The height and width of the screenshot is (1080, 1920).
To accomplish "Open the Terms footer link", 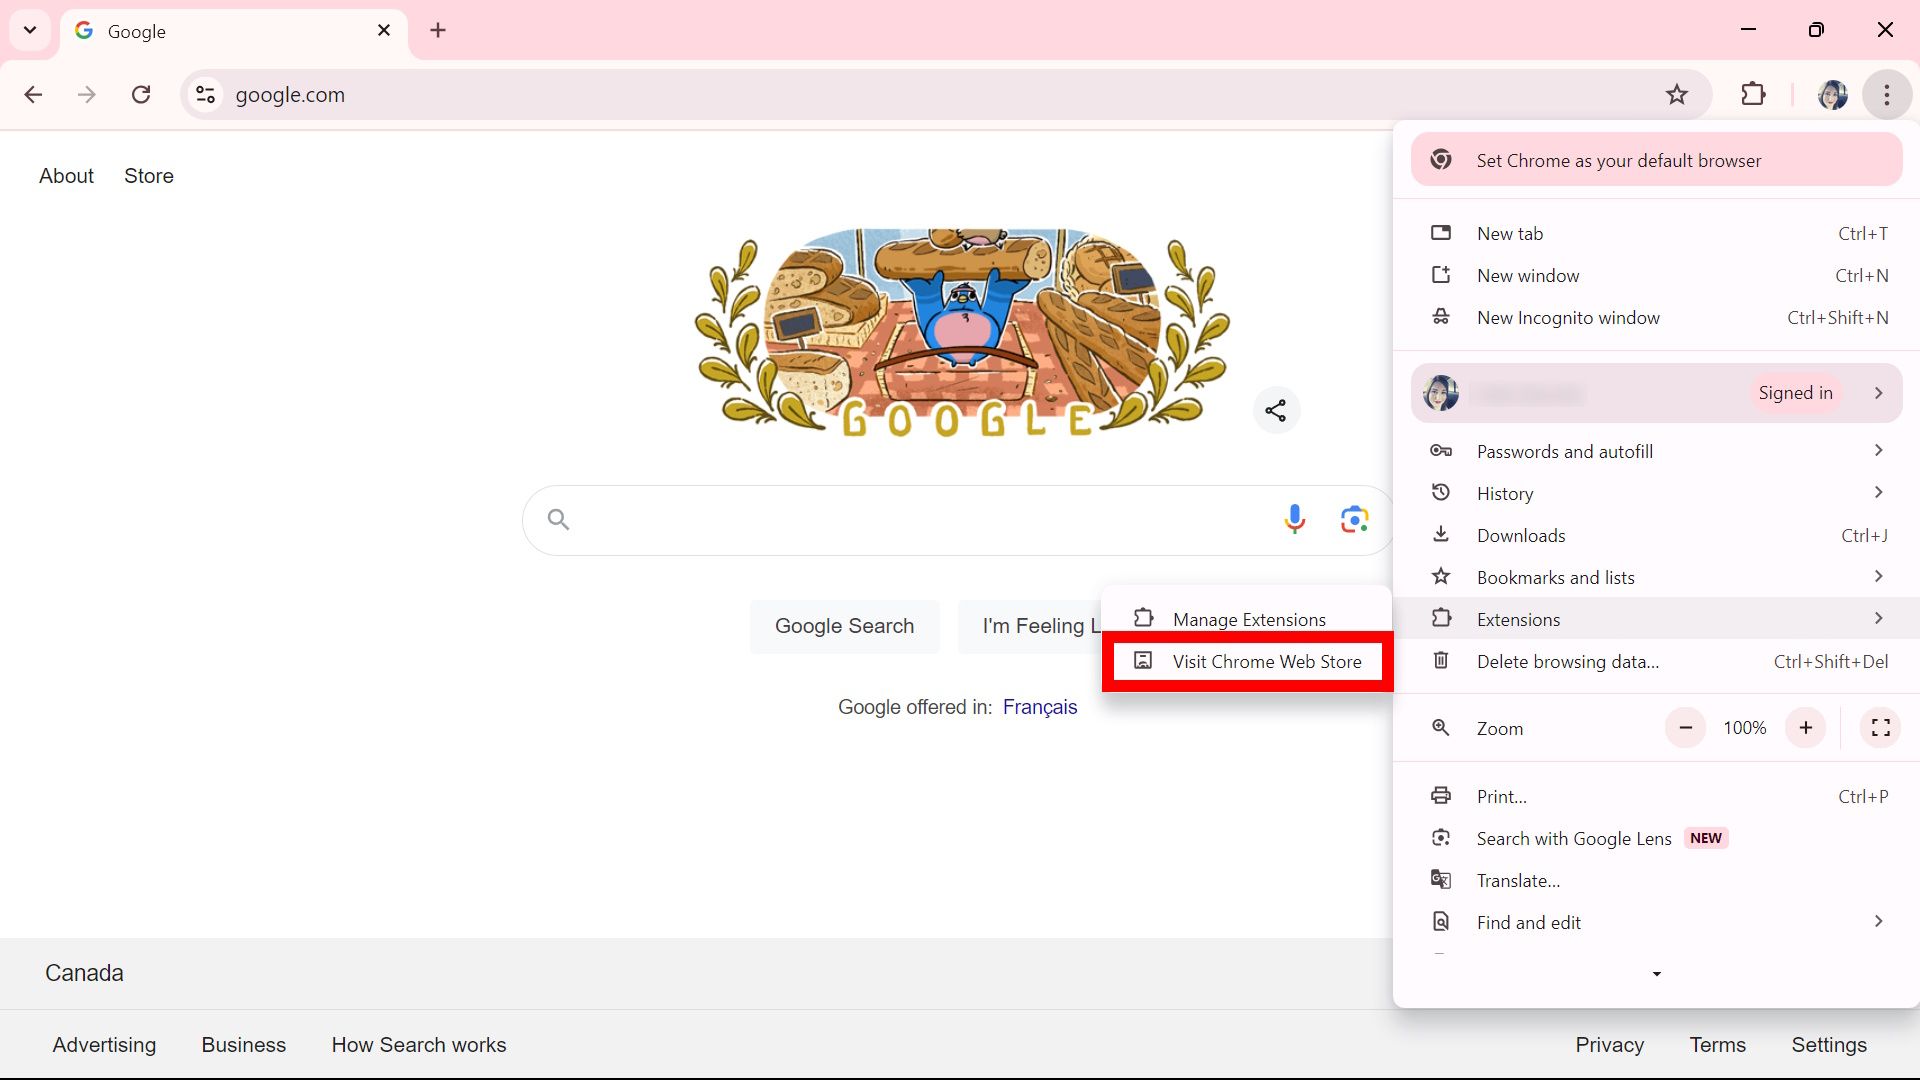I will 1718,1045.
